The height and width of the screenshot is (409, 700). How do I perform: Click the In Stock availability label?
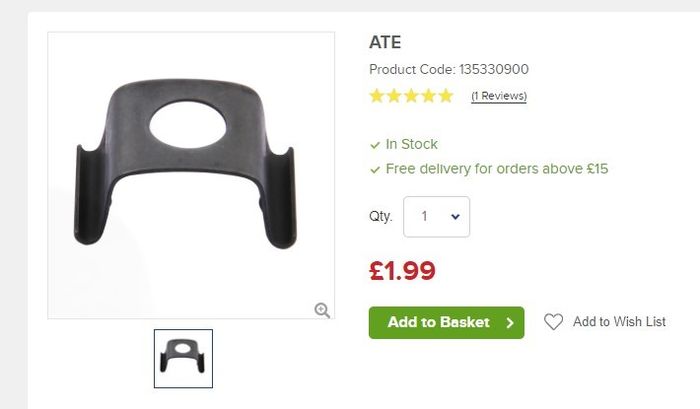412,144
